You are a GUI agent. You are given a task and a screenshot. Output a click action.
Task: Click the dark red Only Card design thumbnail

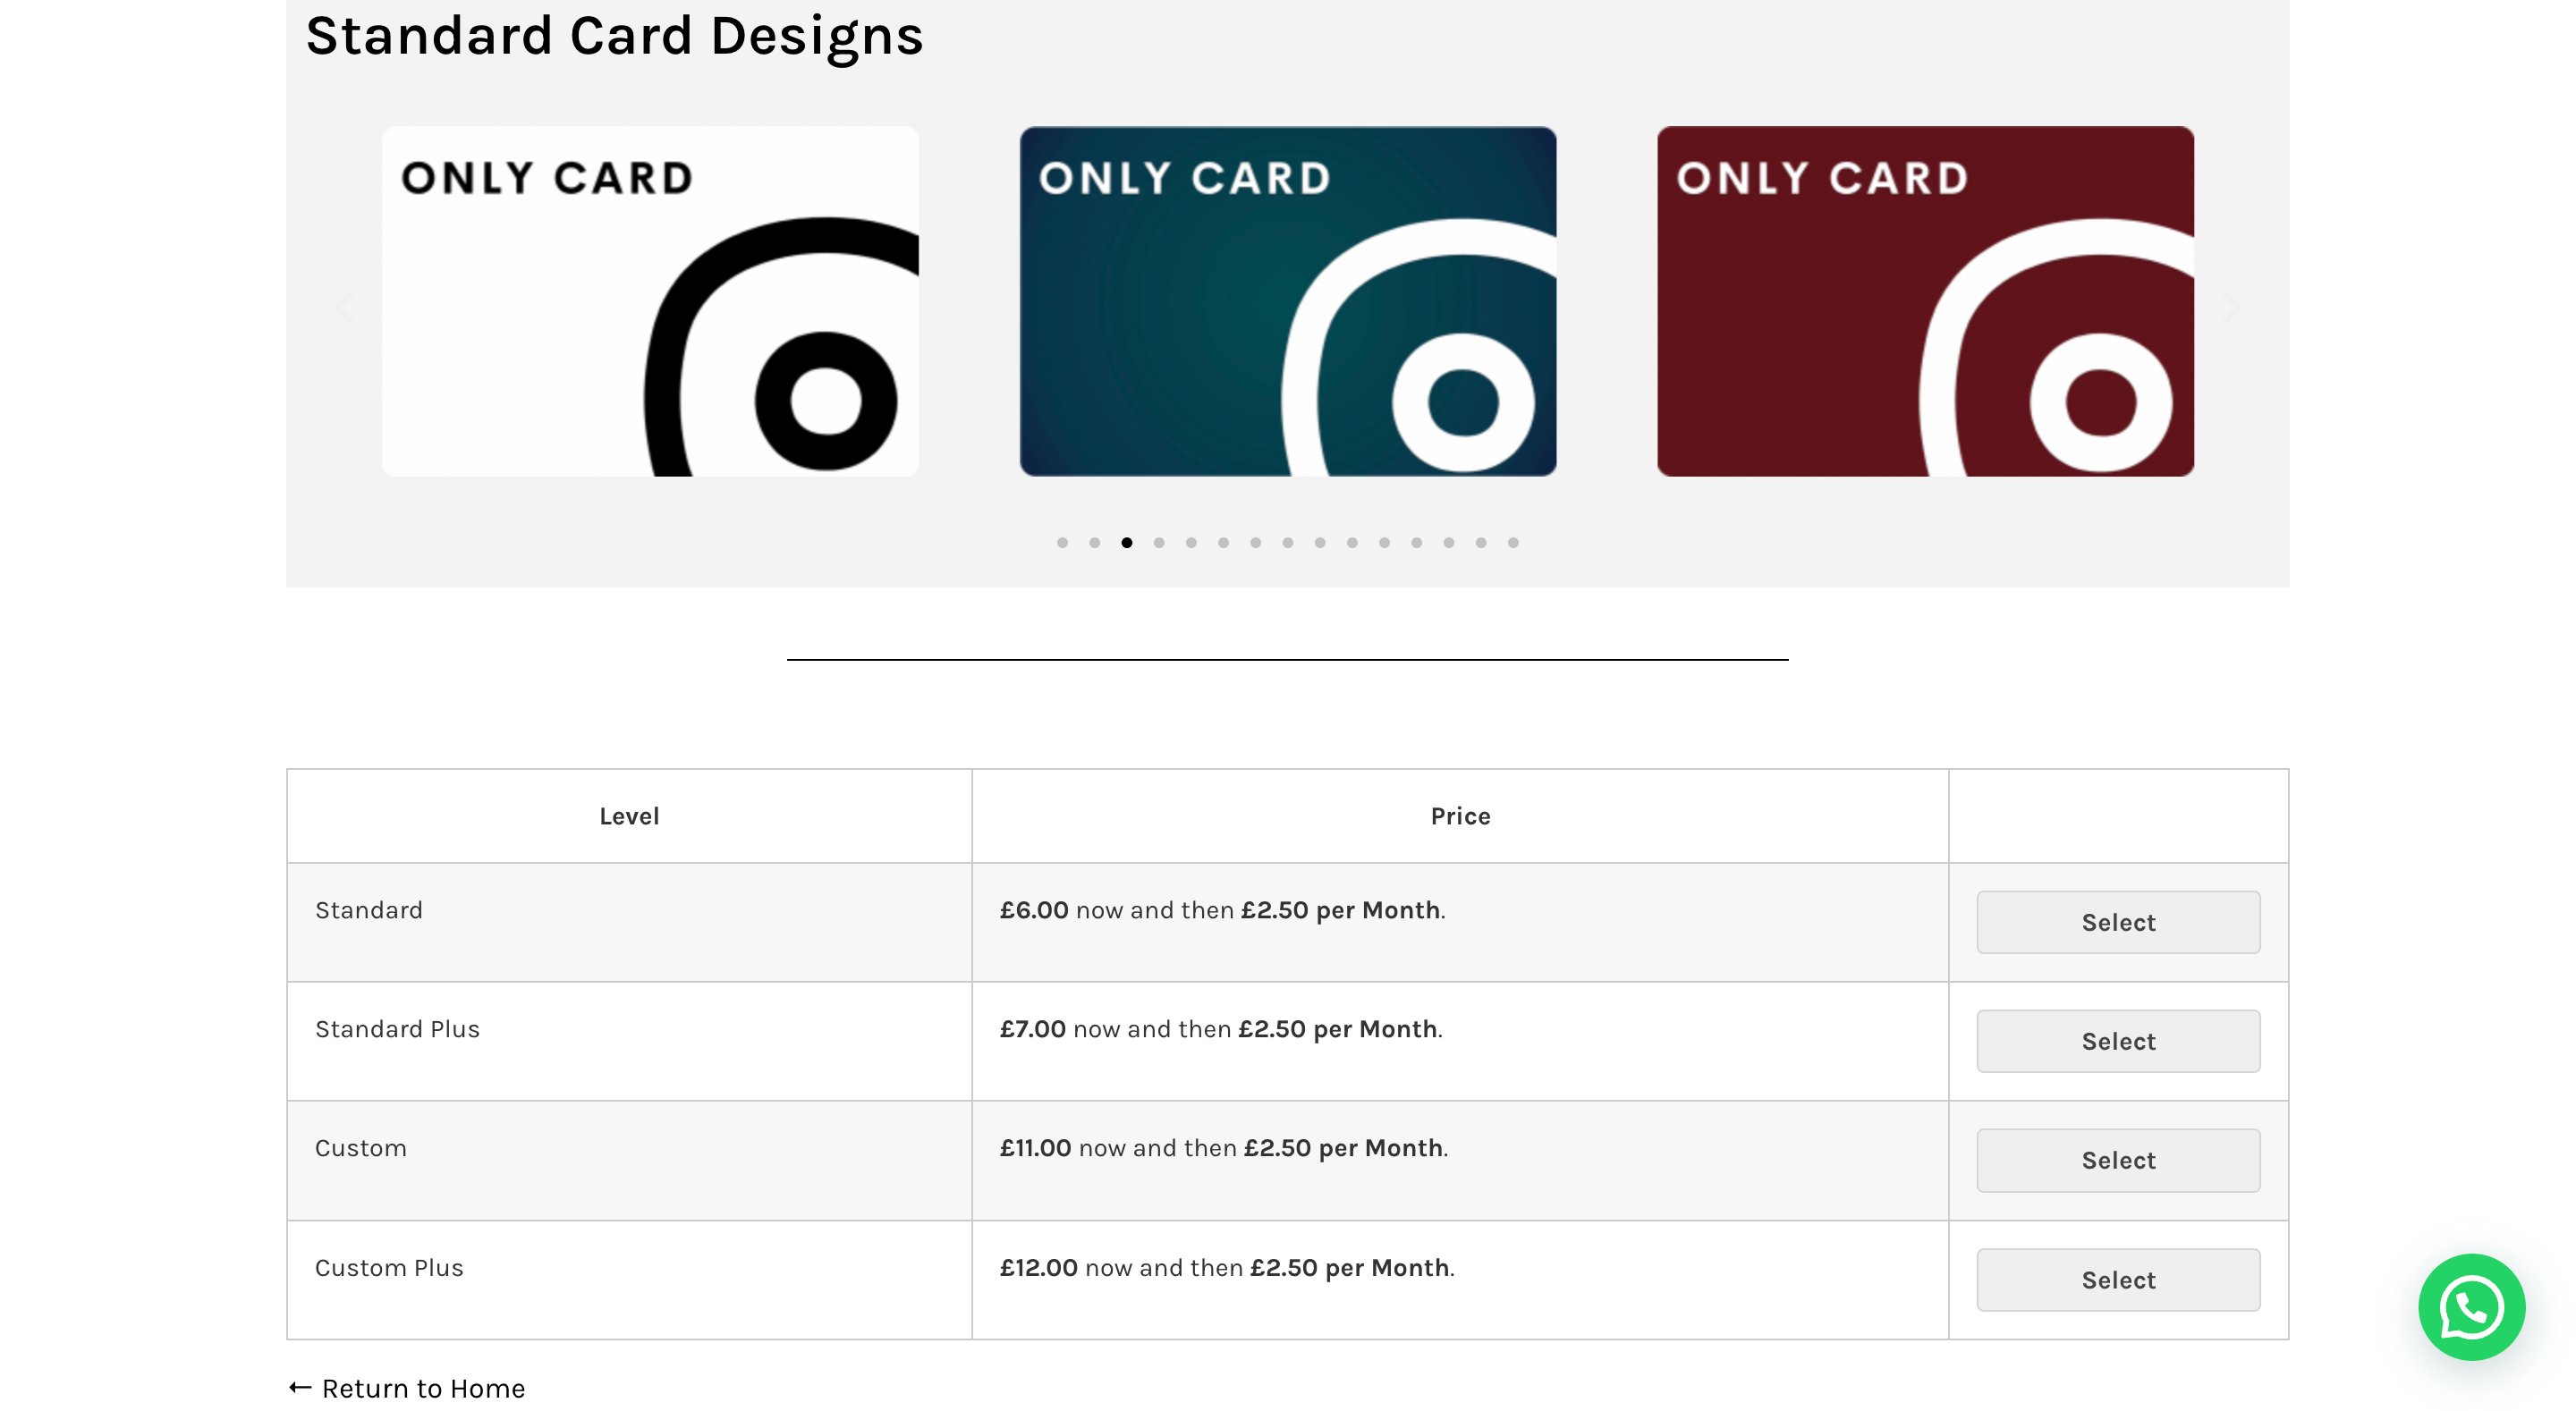(1926, 300)
